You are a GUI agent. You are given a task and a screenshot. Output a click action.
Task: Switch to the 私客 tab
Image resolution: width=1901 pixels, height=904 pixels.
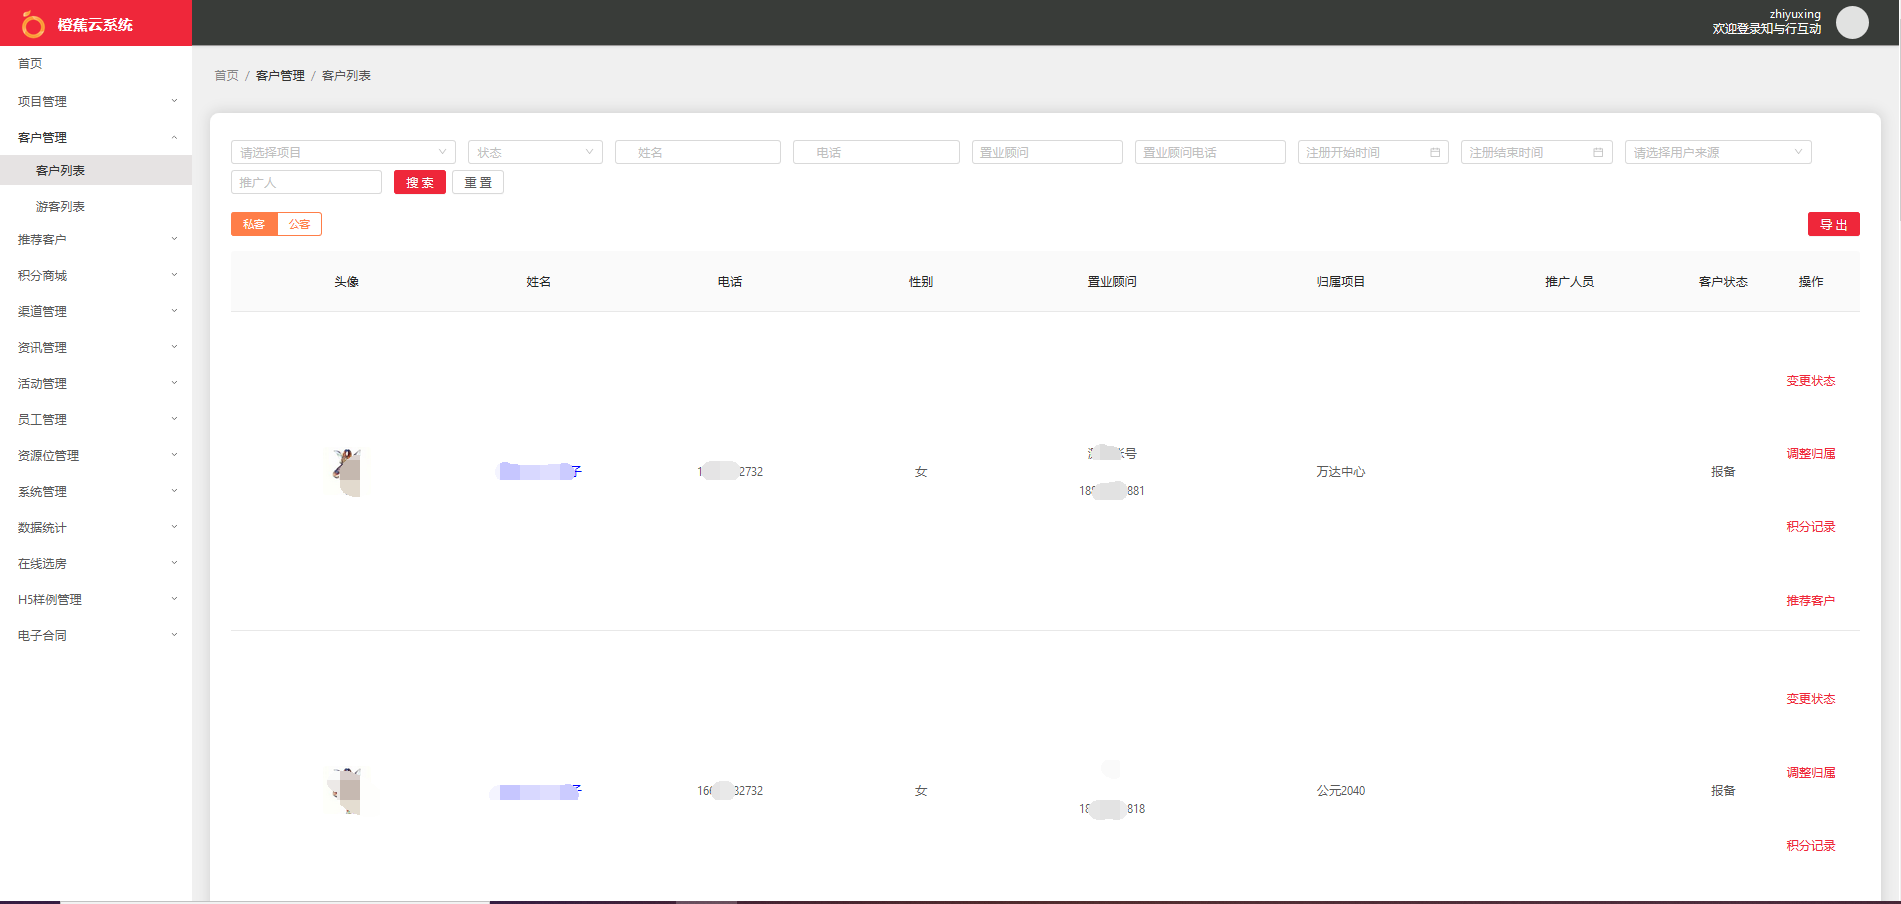point(254,224)
